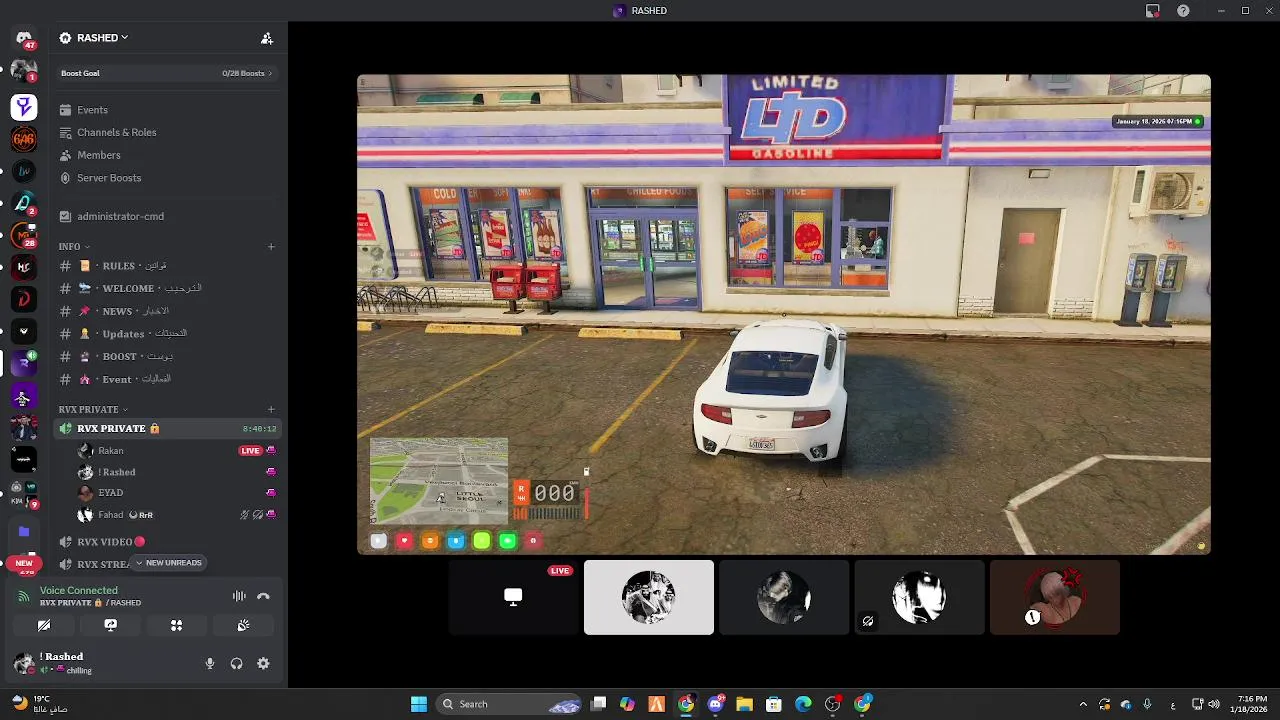Deafen with the headphones icon
The image size is (1280, 720).
(237, 663)
